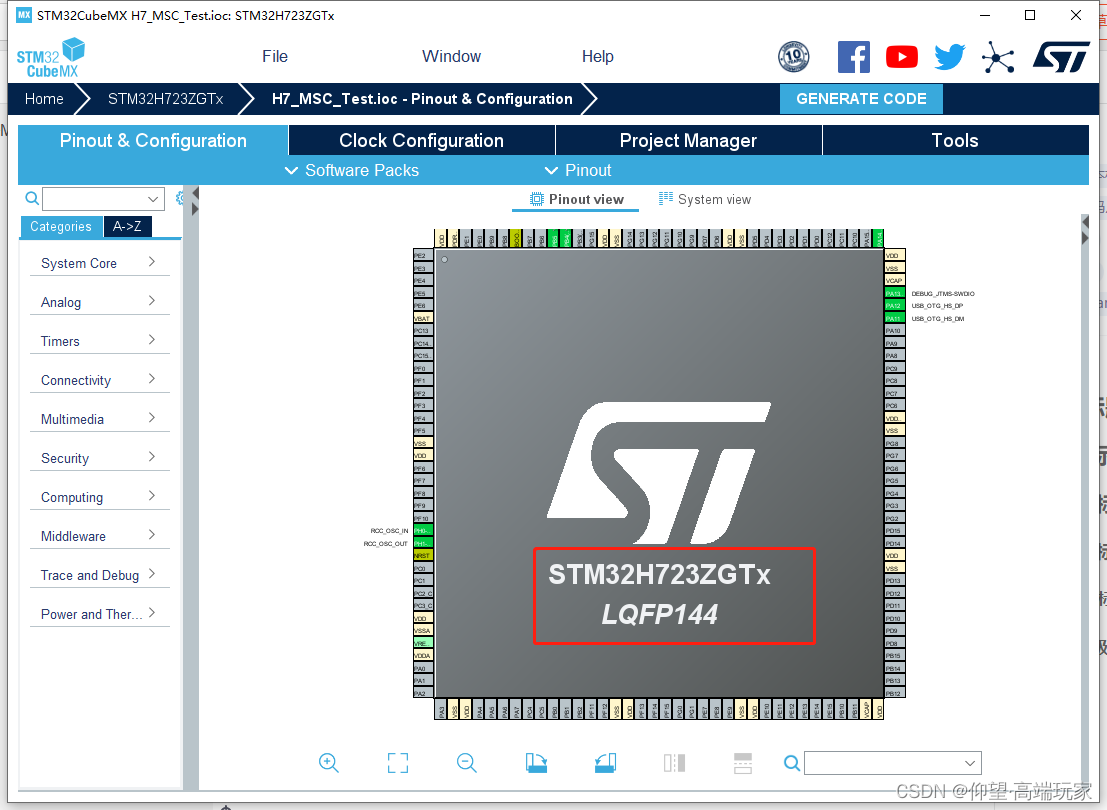The image size is (1107, 810).
Task: Expand Computing category
Action: click(100, 497)
